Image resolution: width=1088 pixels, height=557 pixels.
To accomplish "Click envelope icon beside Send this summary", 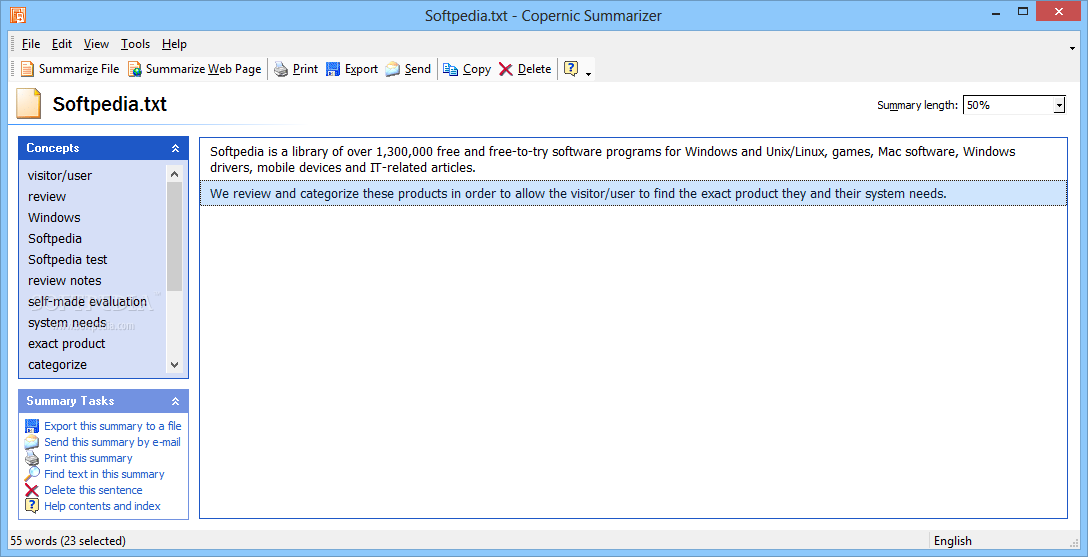I will (32, 442).
